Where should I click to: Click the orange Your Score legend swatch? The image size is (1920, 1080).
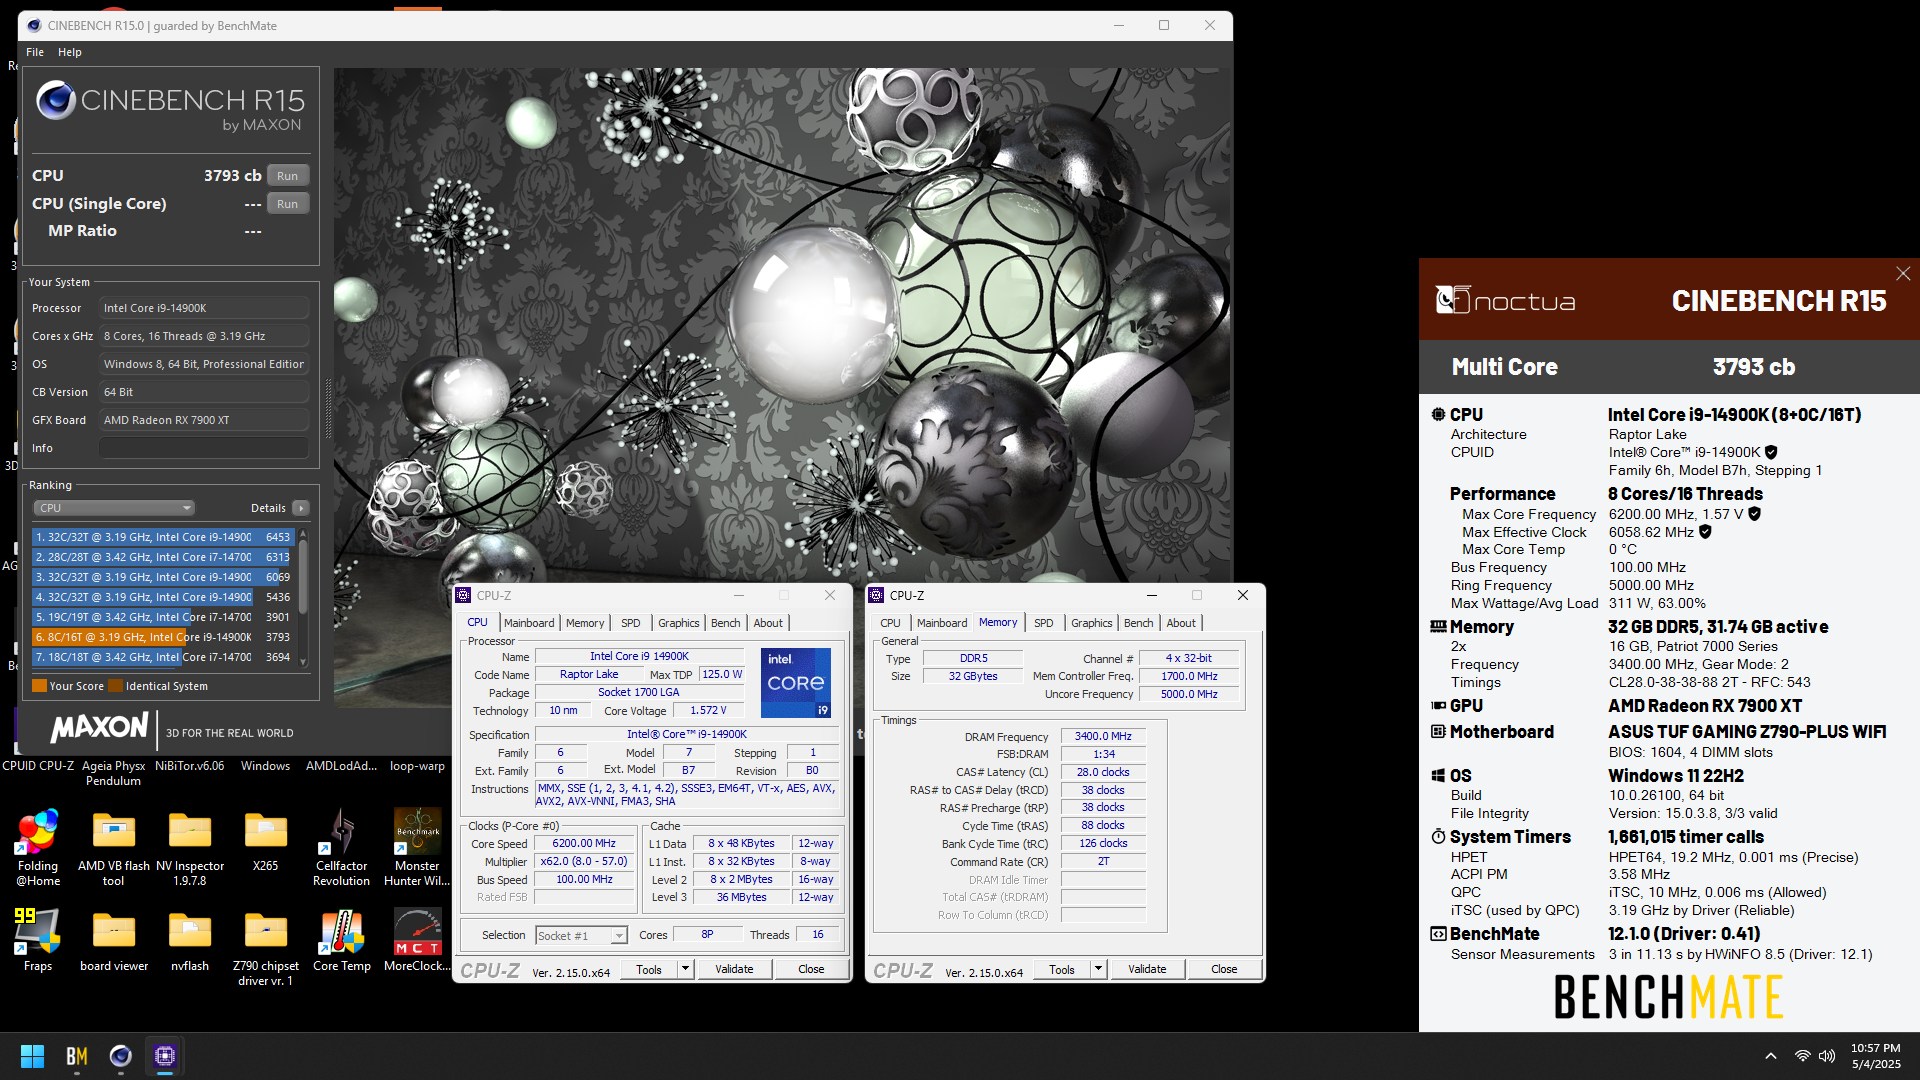pyautogui.click(x=39, y=686)
